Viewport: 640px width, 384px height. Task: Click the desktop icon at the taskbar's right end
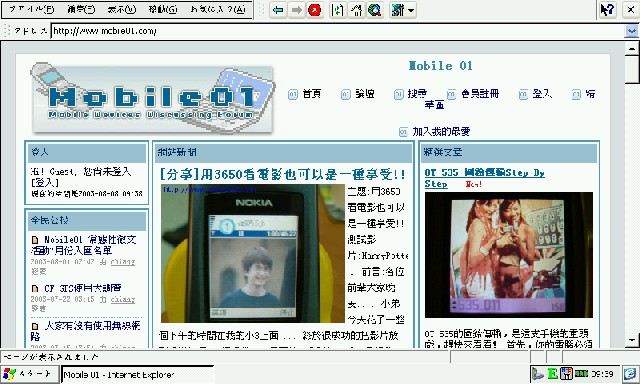click(x=631, y=373)
